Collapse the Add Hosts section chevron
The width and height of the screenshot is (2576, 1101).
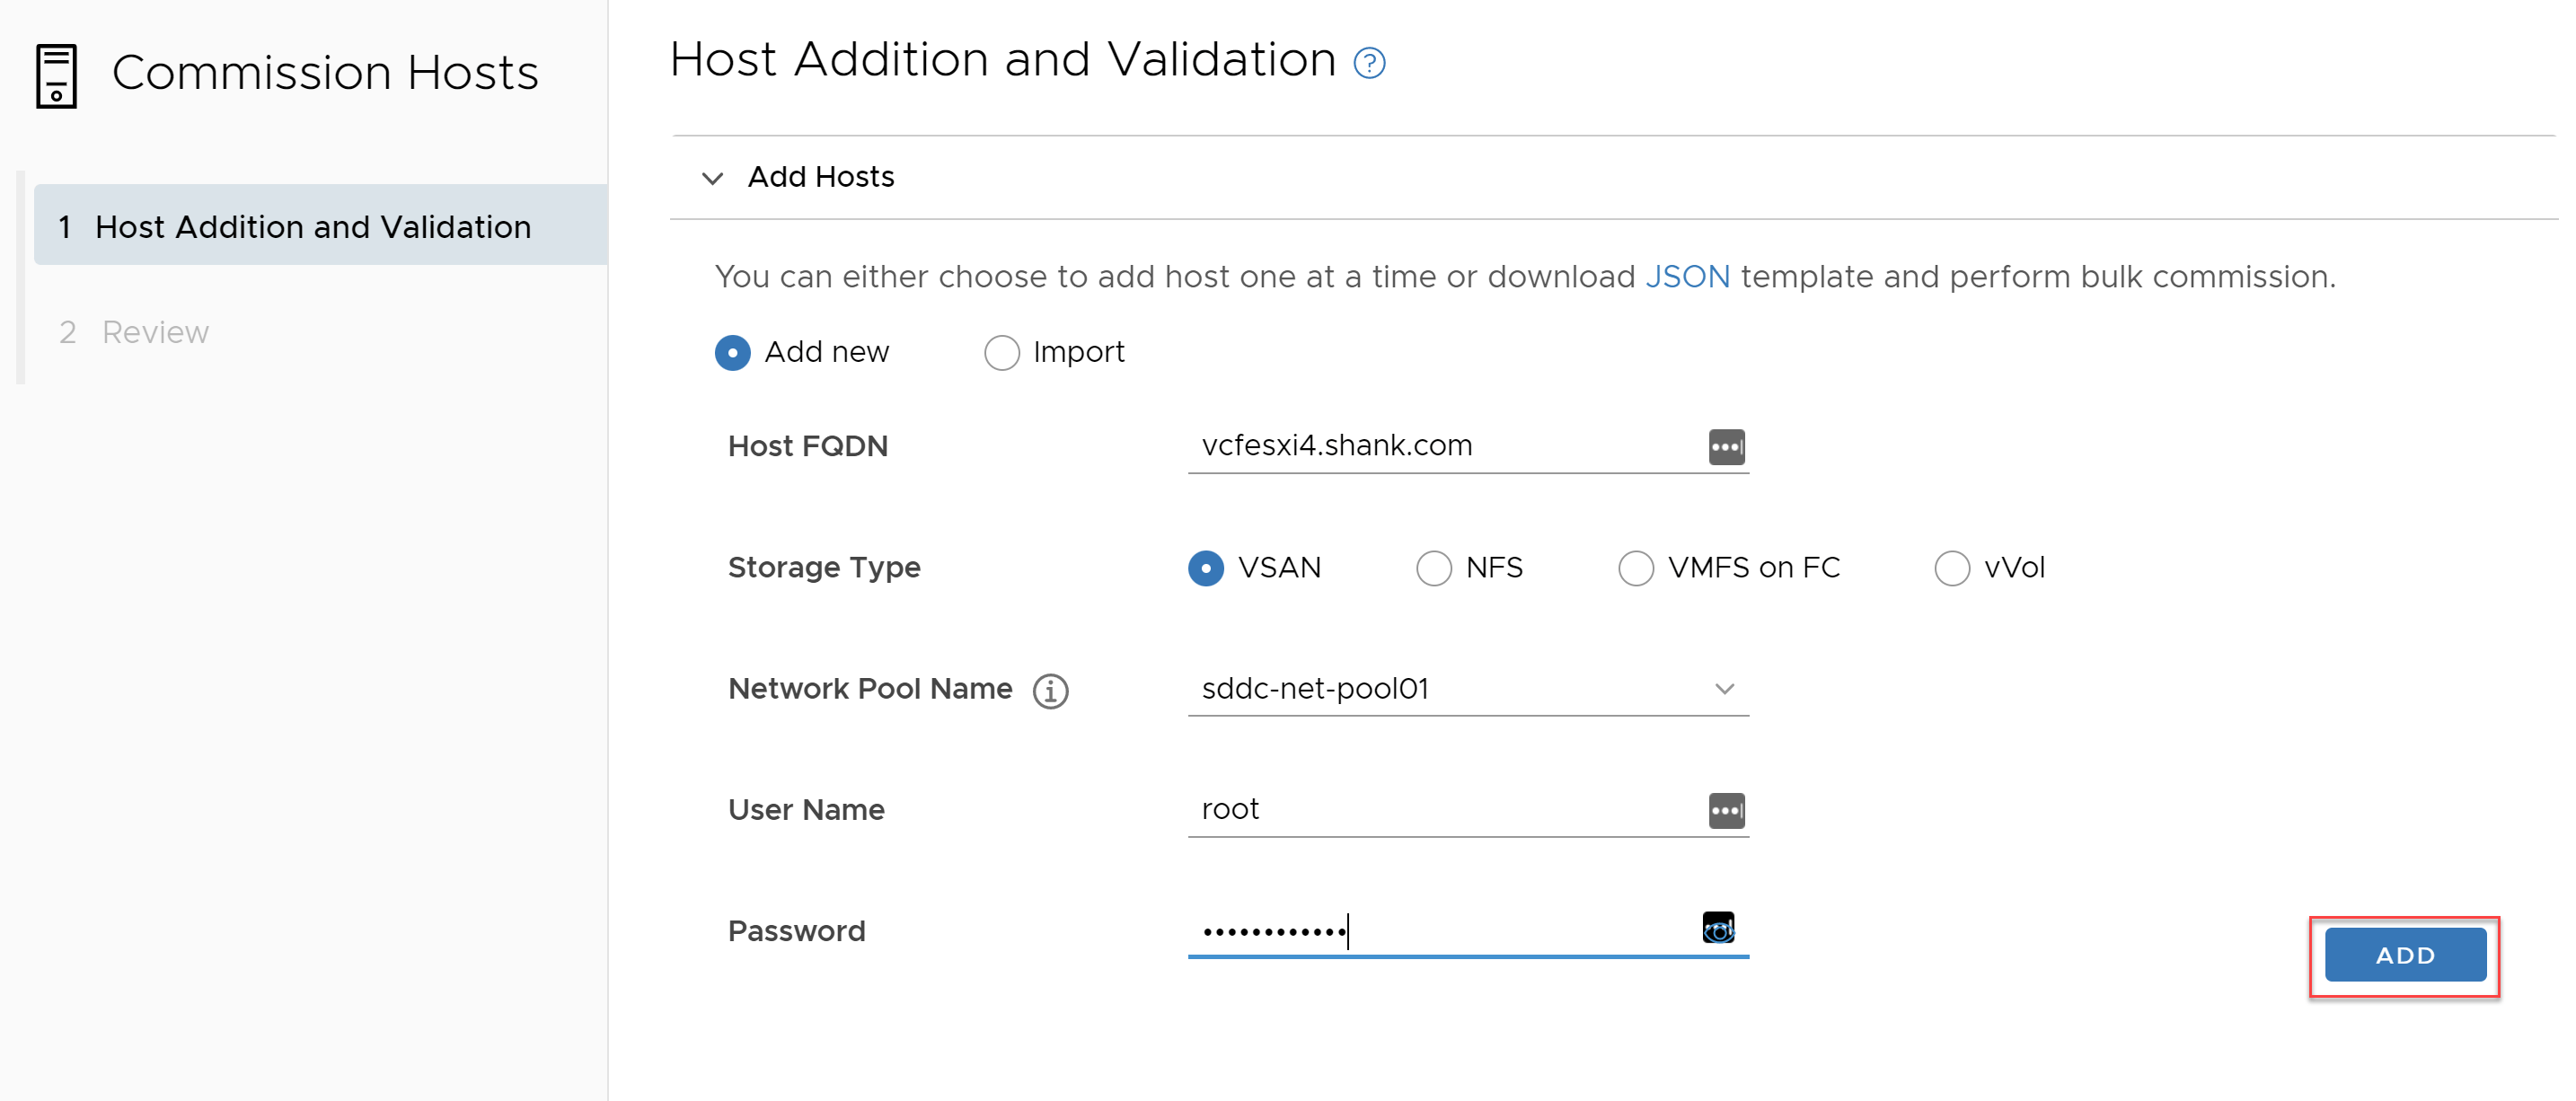point(712,179)
